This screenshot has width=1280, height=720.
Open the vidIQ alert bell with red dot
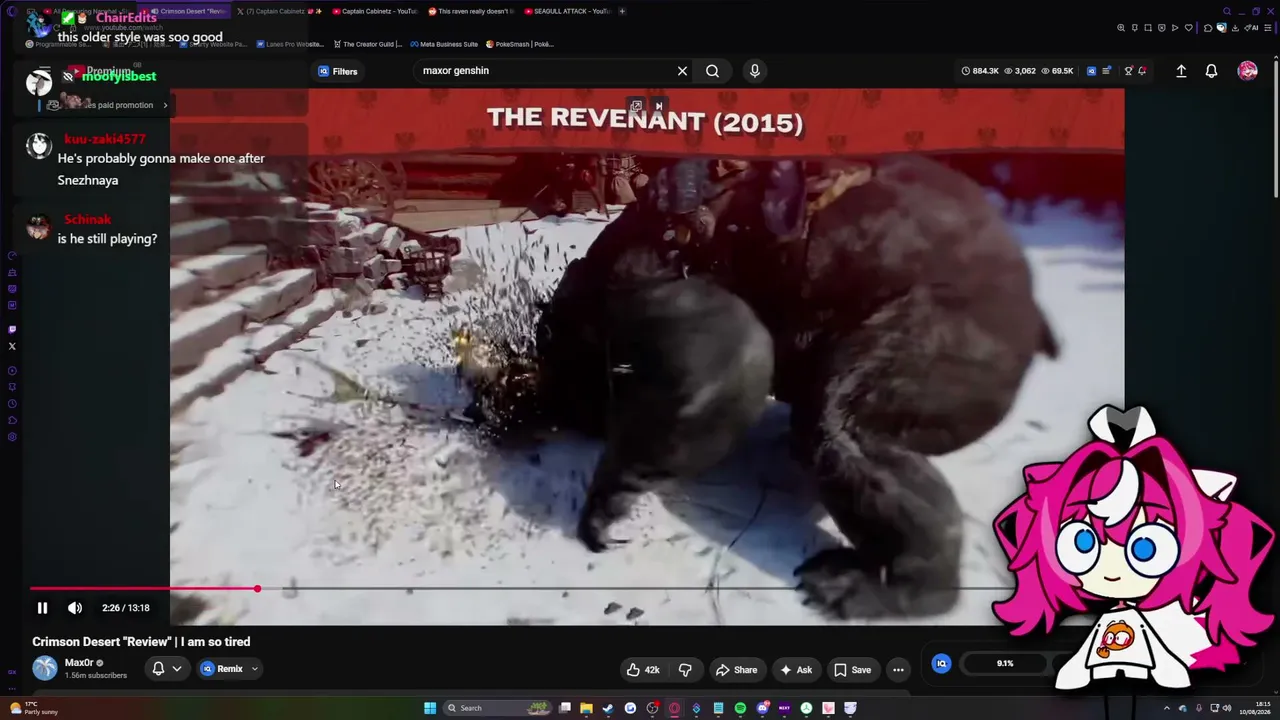[x=1142, y=71]
